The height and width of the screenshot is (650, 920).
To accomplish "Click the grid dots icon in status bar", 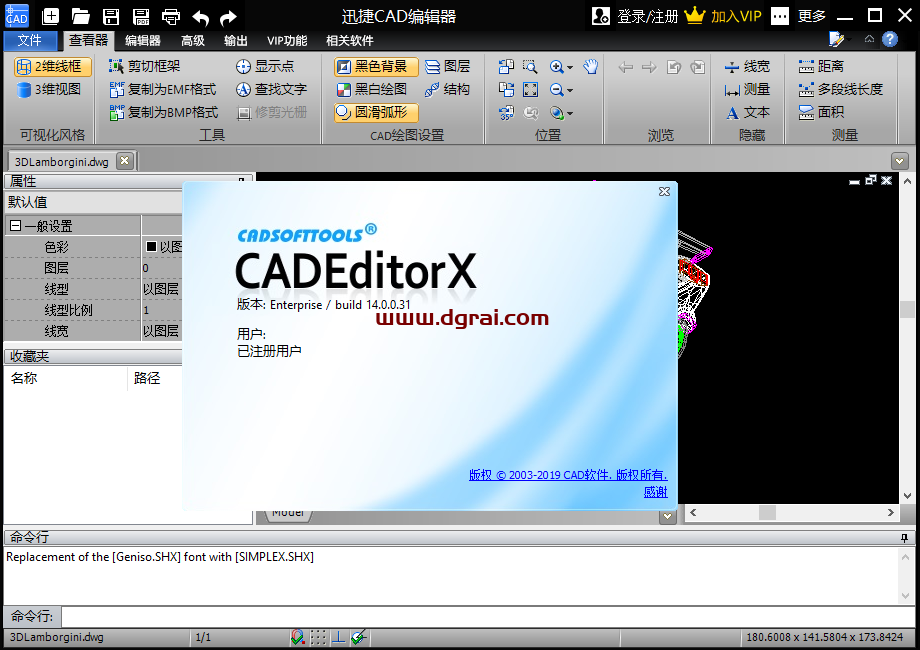I will point(319,637).
